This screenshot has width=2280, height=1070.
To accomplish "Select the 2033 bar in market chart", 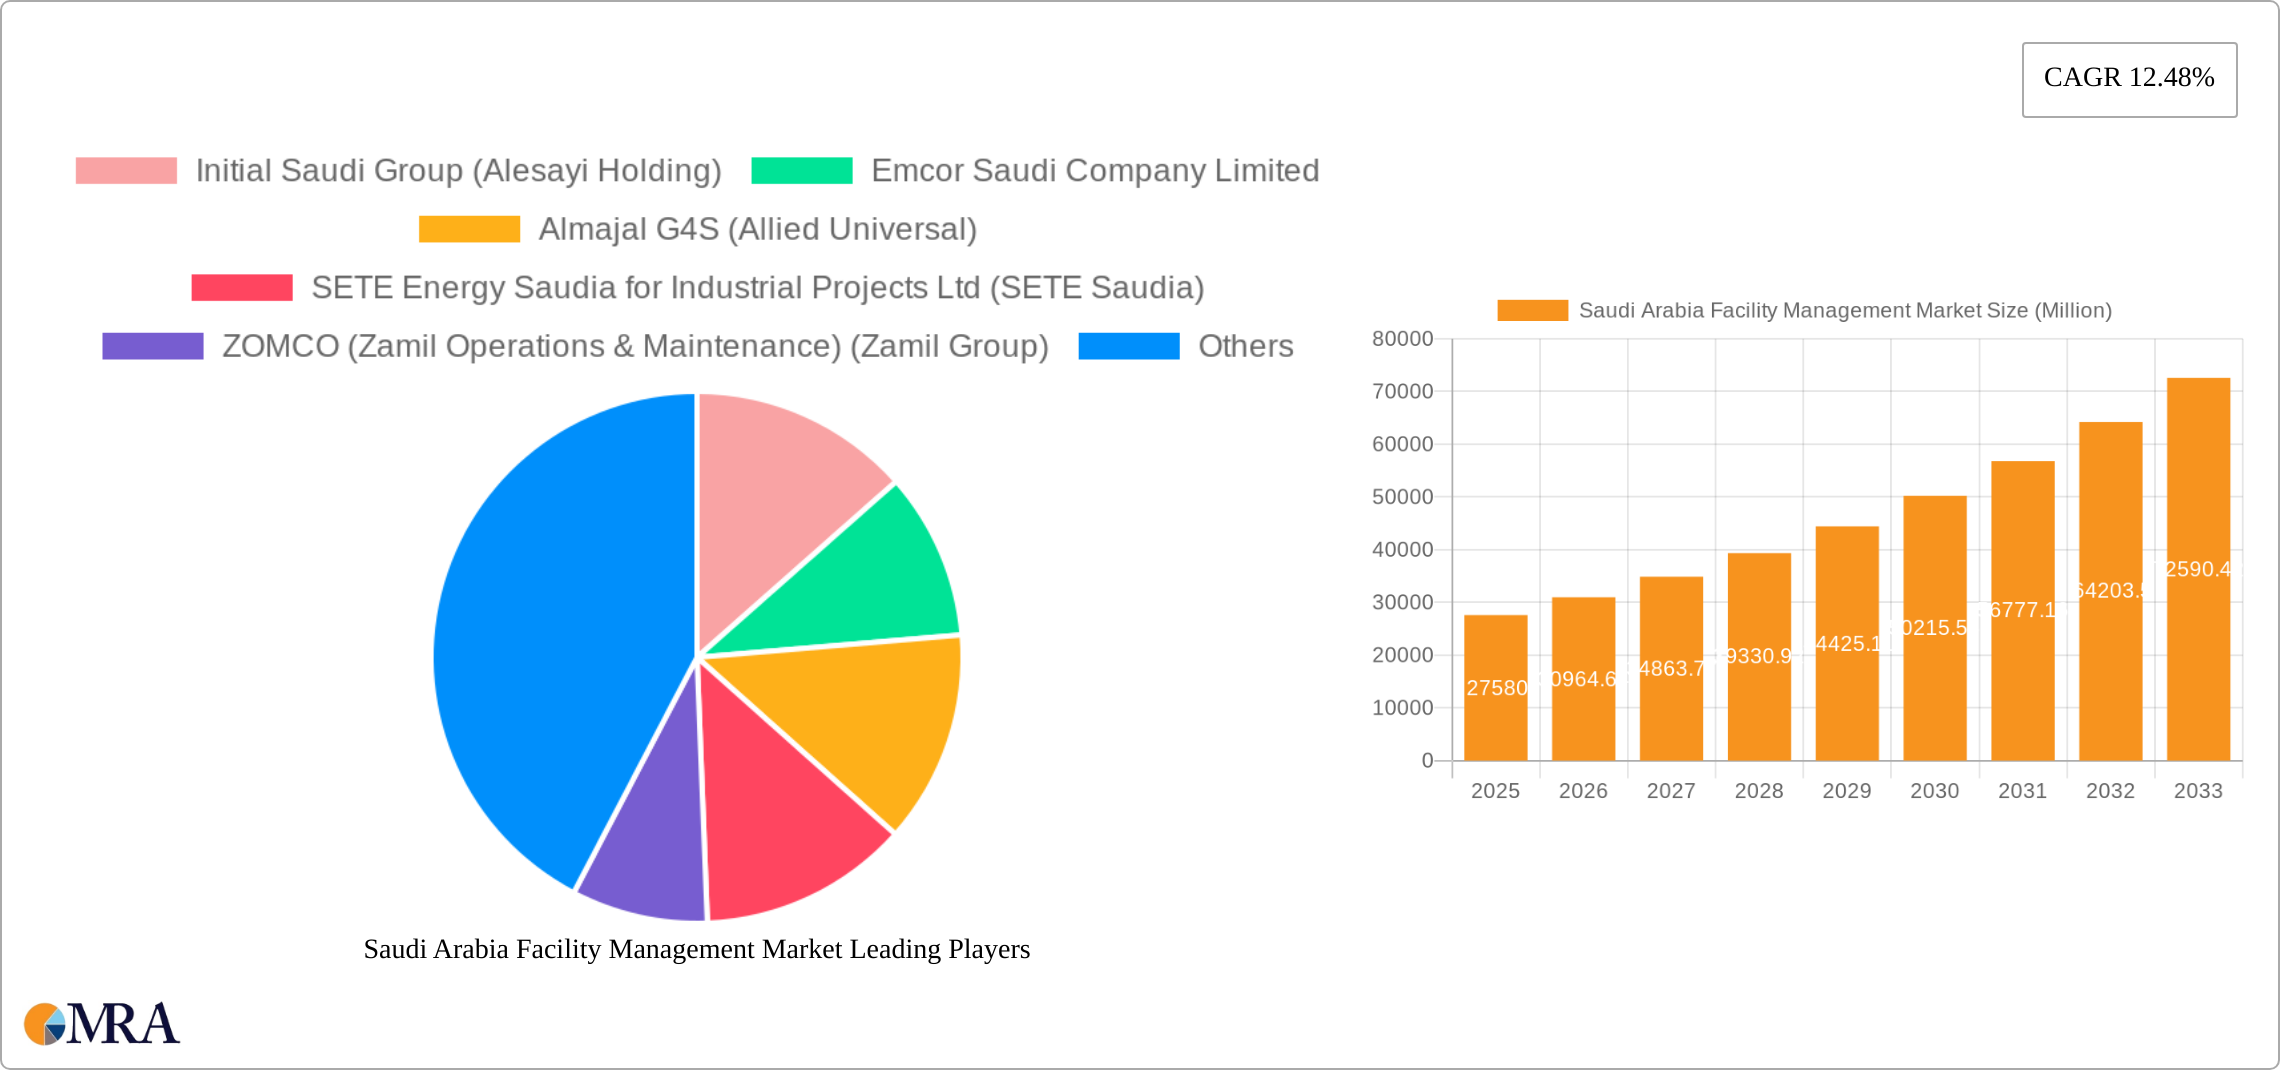I will (x=2198, y=570).
